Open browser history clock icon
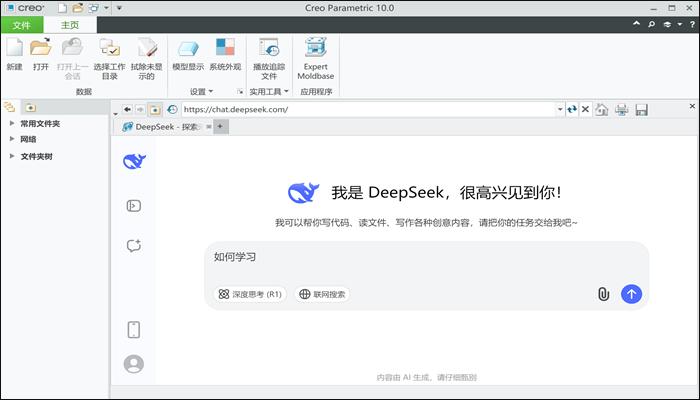 pyautogui.click(x=172, y=109)
